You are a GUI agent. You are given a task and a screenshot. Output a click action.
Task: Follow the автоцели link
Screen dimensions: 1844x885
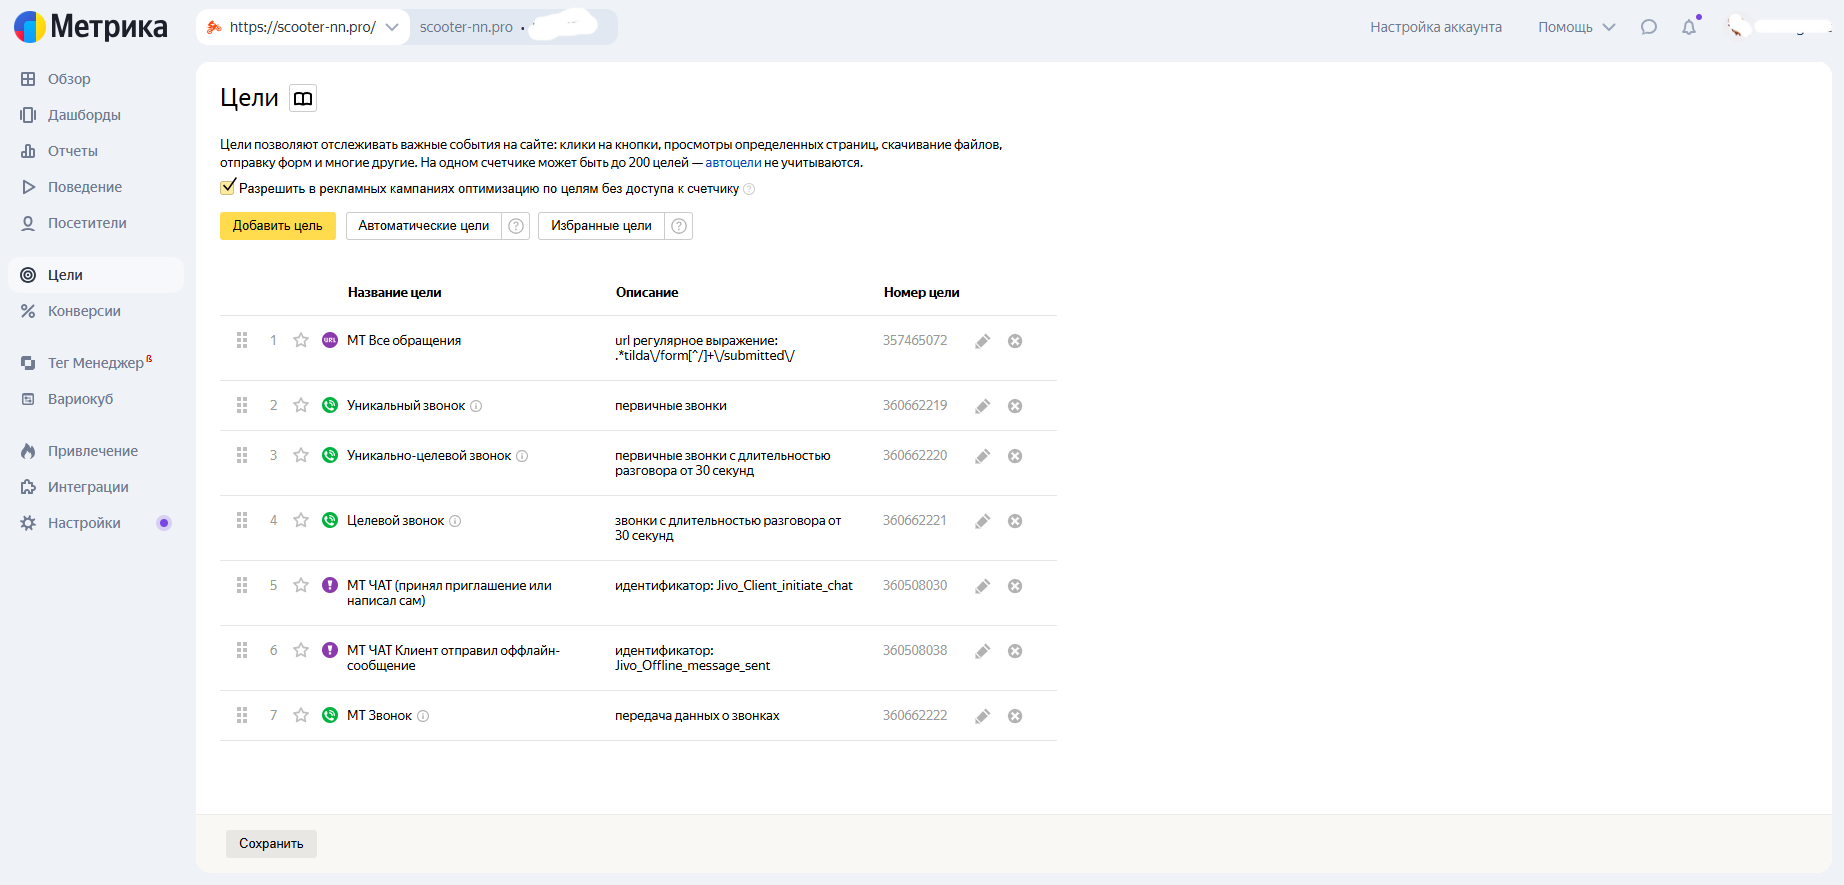click(733, 163)
